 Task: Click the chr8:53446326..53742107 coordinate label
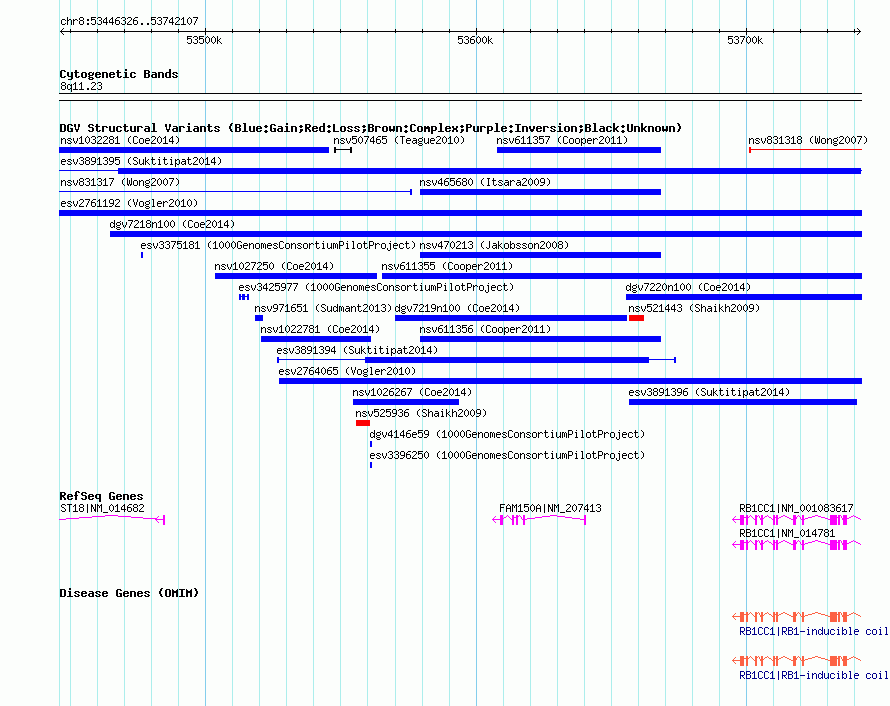129,21
